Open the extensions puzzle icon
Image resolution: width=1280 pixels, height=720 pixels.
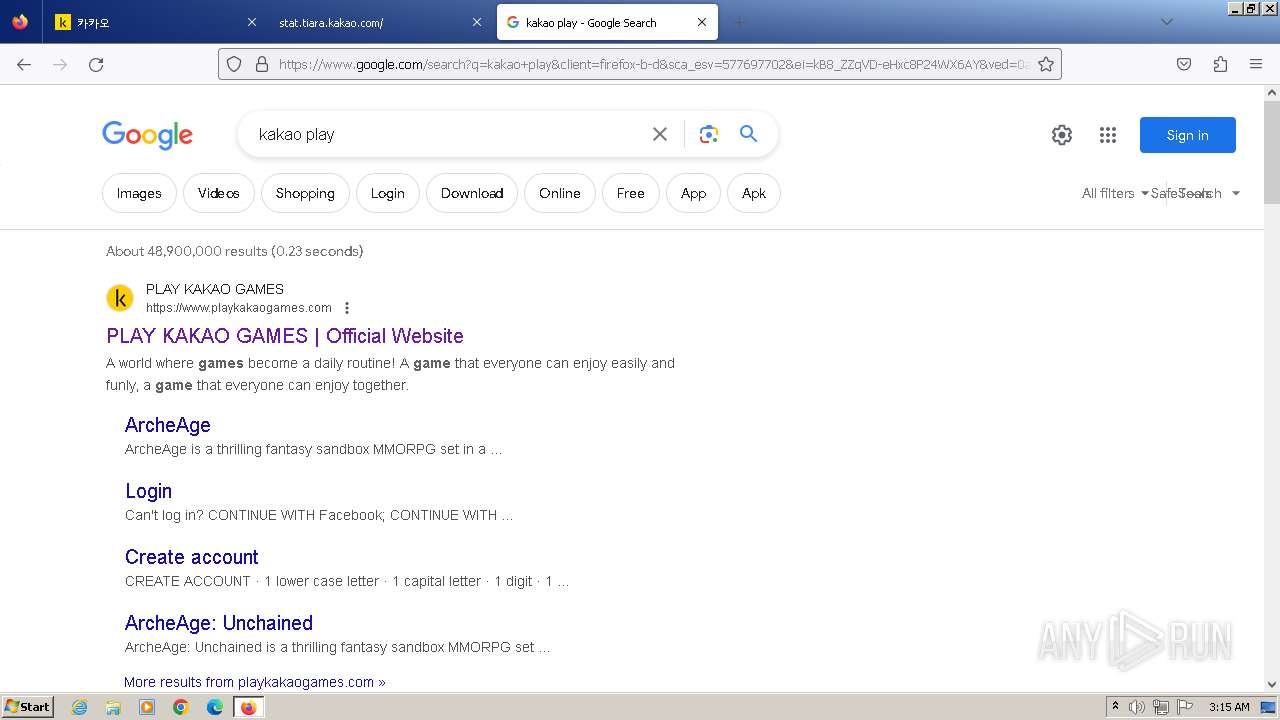[1220, 64]
